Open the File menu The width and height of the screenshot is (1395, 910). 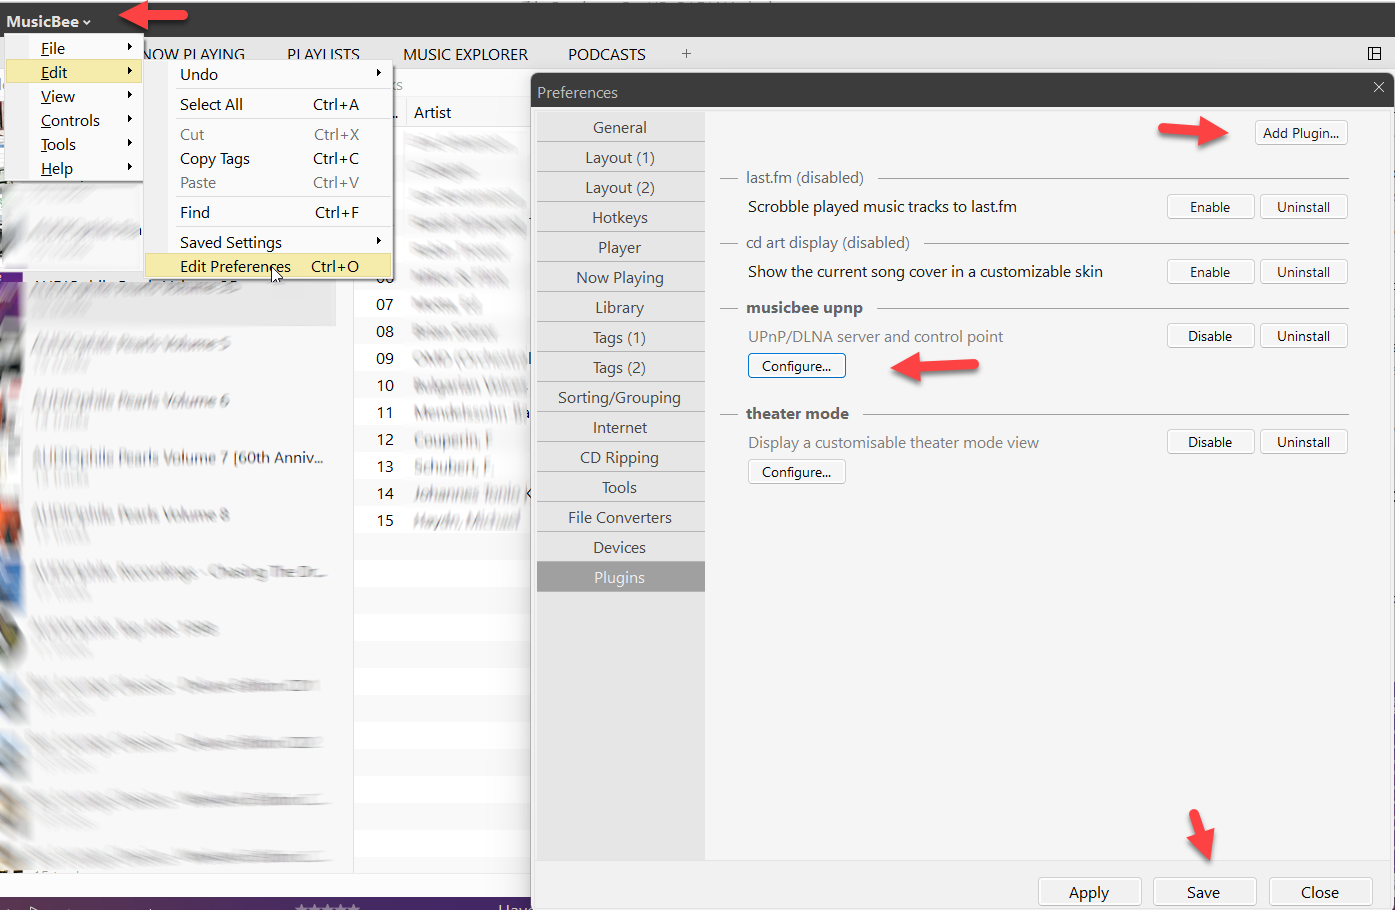coord(74,48)
